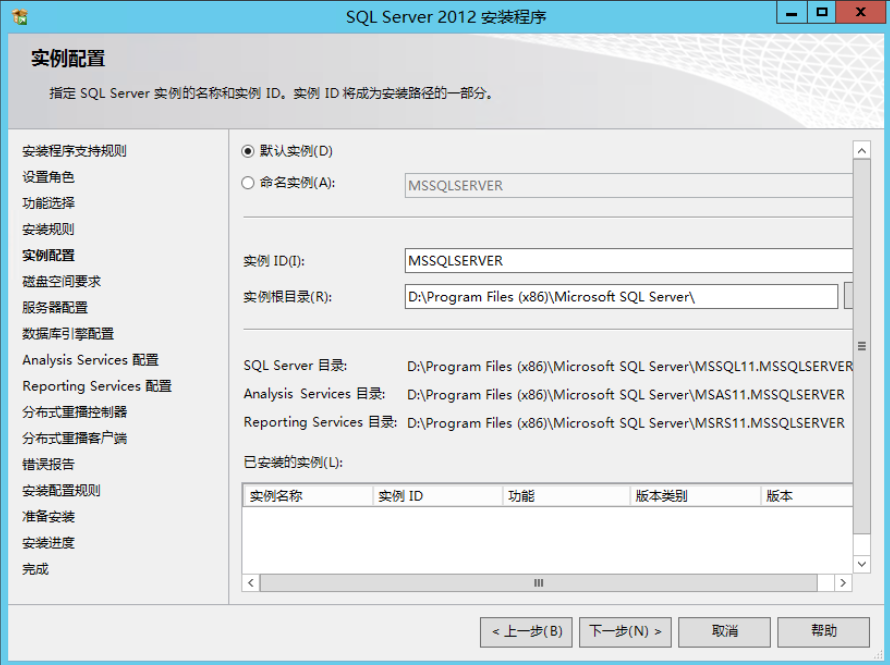Select 安装程序支持规则 step in sidebar
The image size is (890, 665).
click(74, 151)
